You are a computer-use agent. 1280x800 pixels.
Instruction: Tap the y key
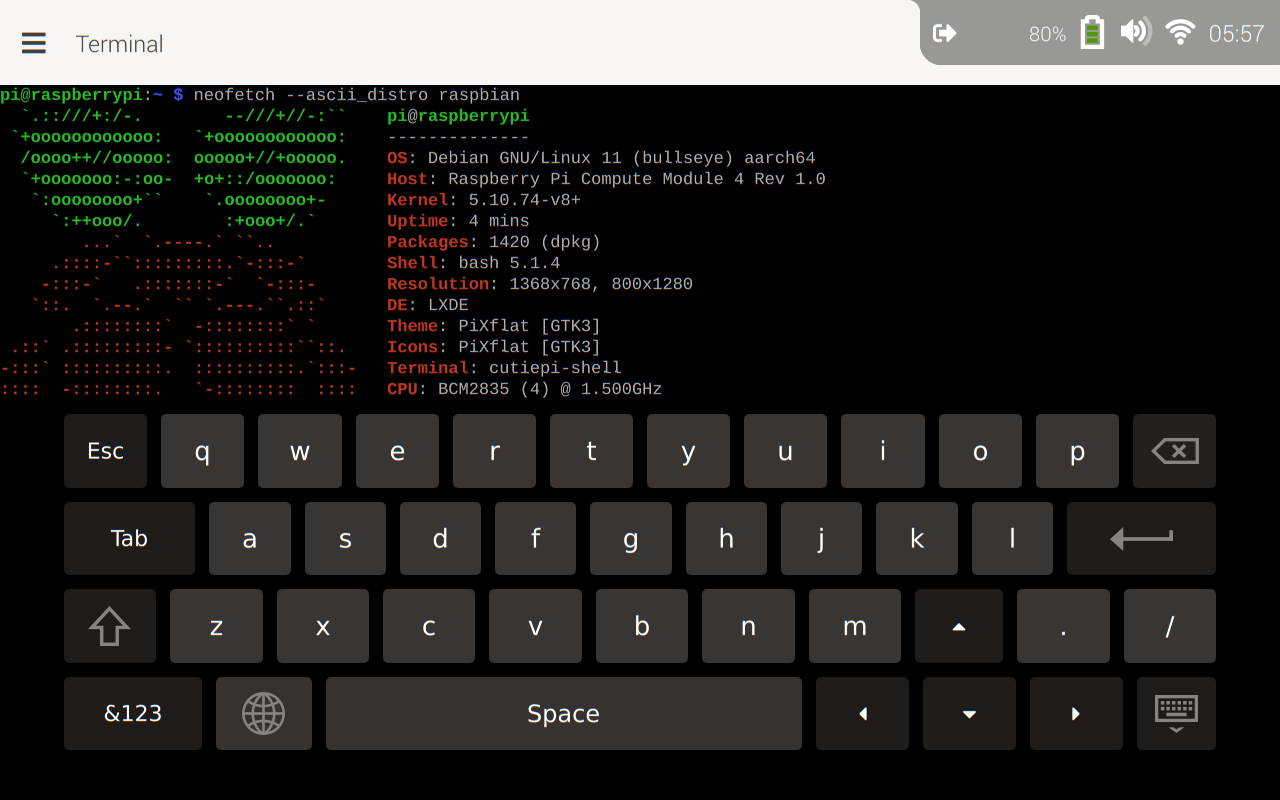tap(688, 451)
